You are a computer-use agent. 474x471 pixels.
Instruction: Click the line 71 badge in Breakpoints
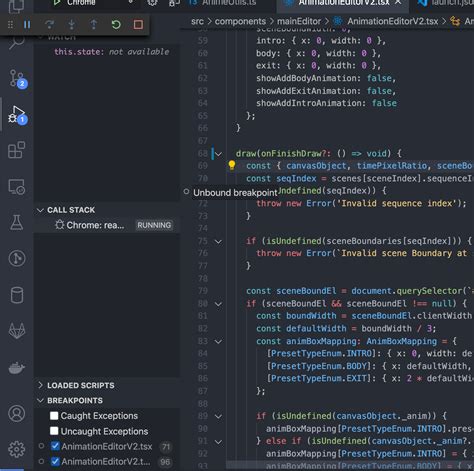166,446
